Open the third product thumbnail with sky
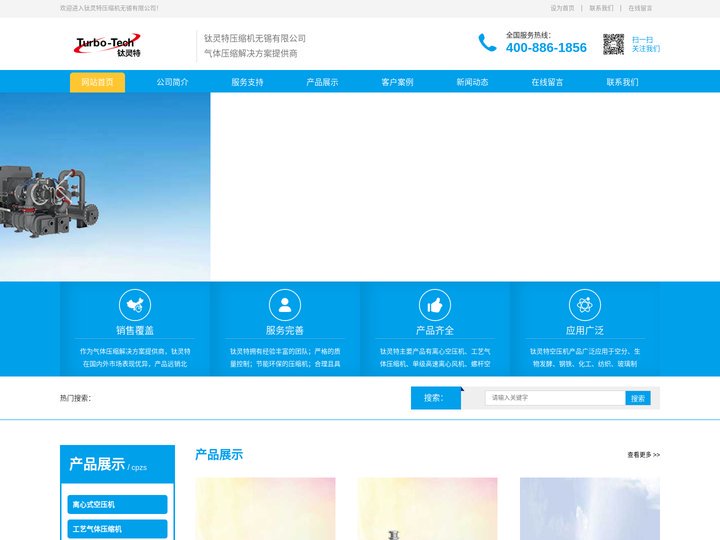This screenshot has height=540, width=720. point(590,509)
